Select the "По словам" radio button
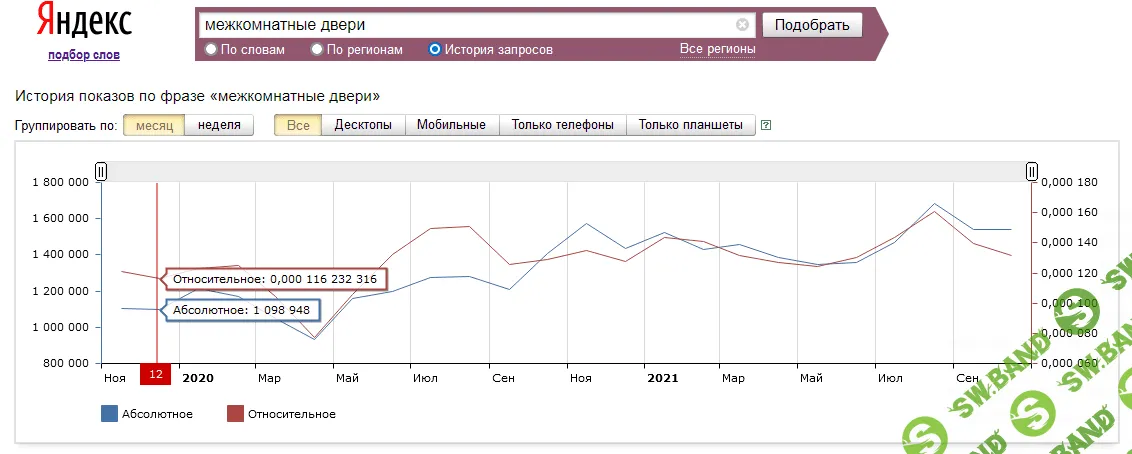This screenshot has width=1132, height=454. tap(211, 49)
